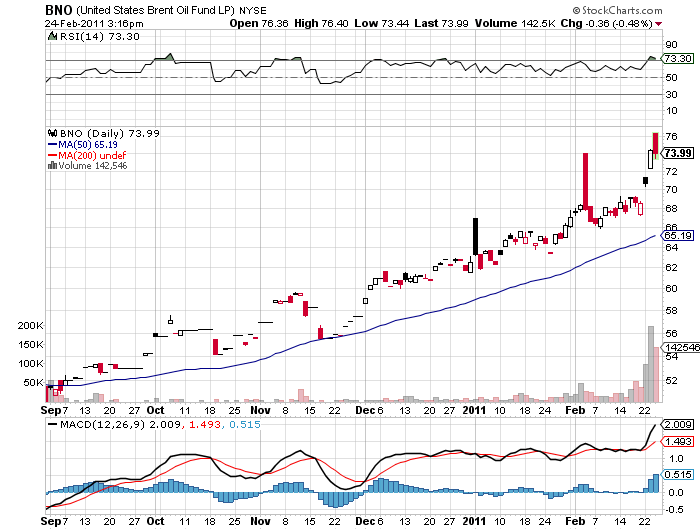Click the Open 76.36 value
Screen dimensions: 700x530
(x=258, y=23)
